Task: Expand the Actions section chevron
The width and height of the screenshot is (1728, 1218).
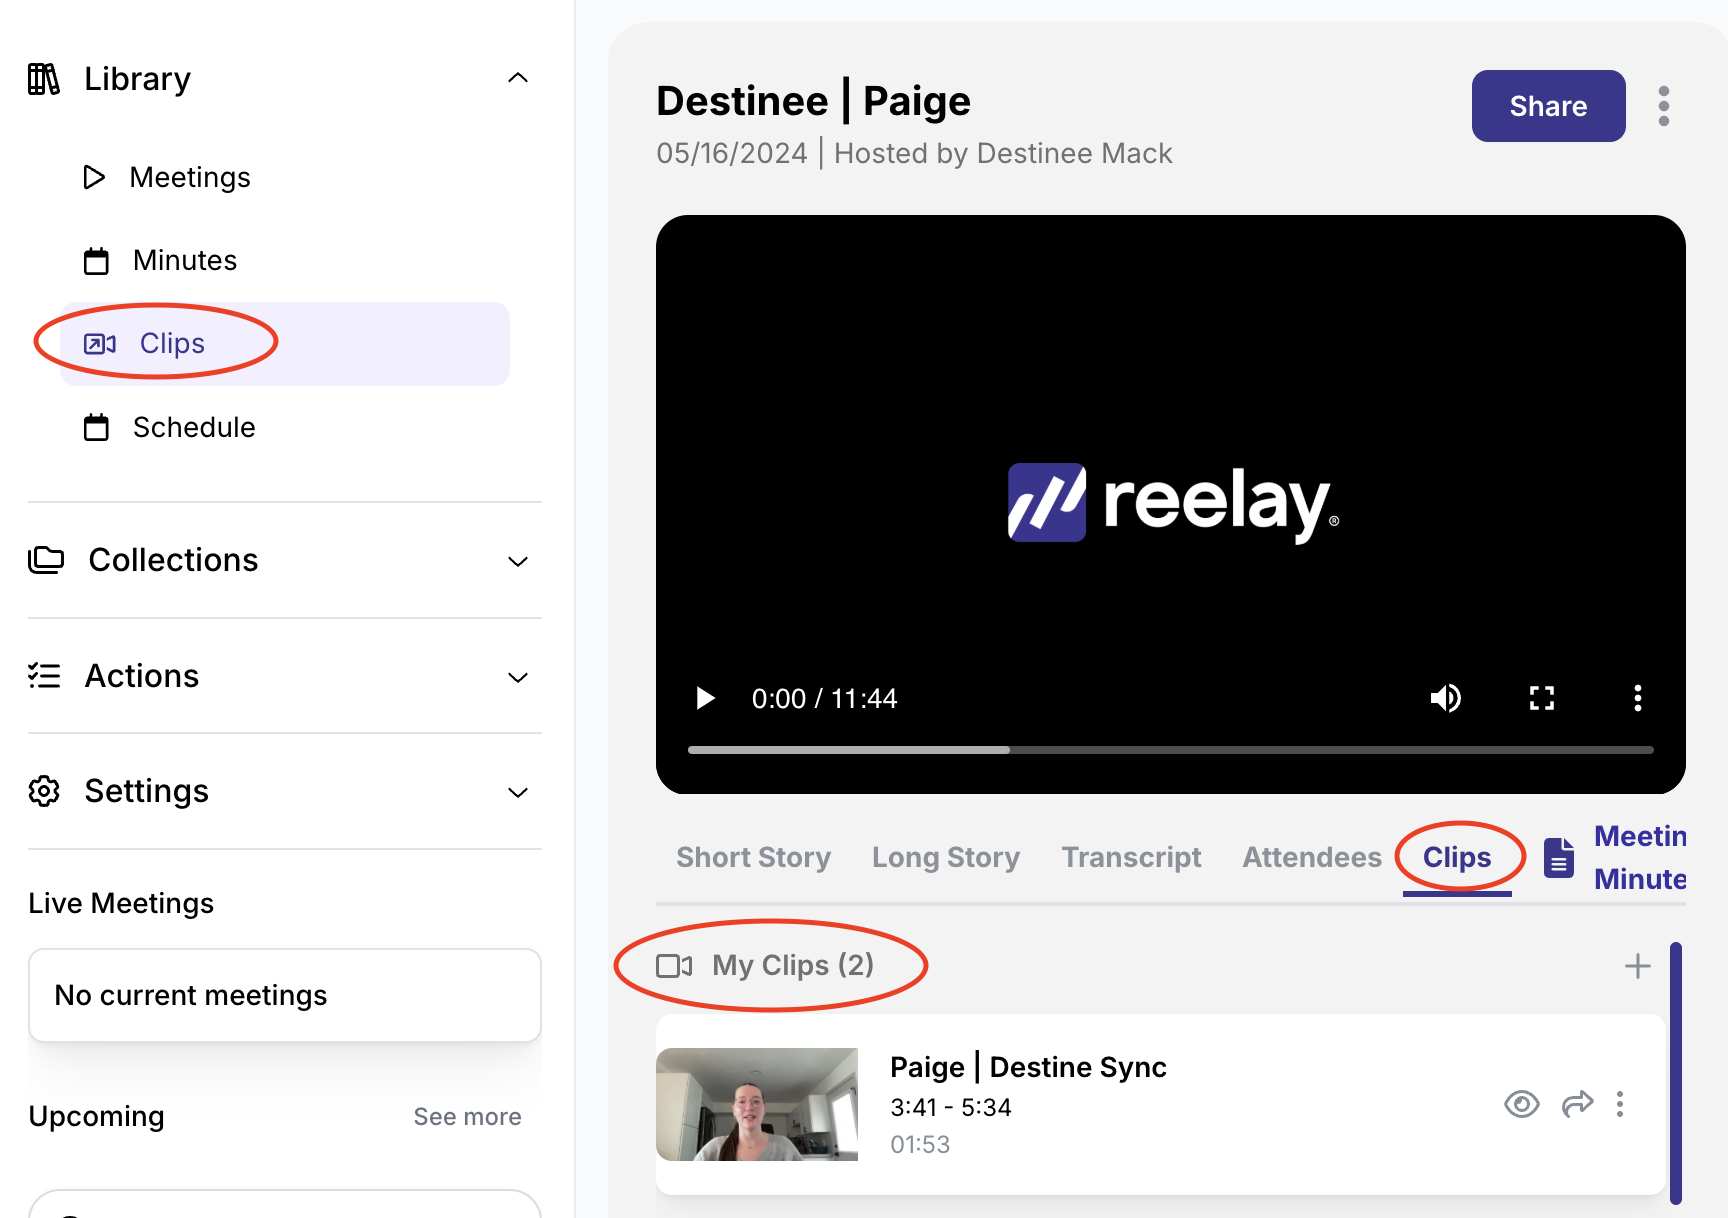Action: 518,678
